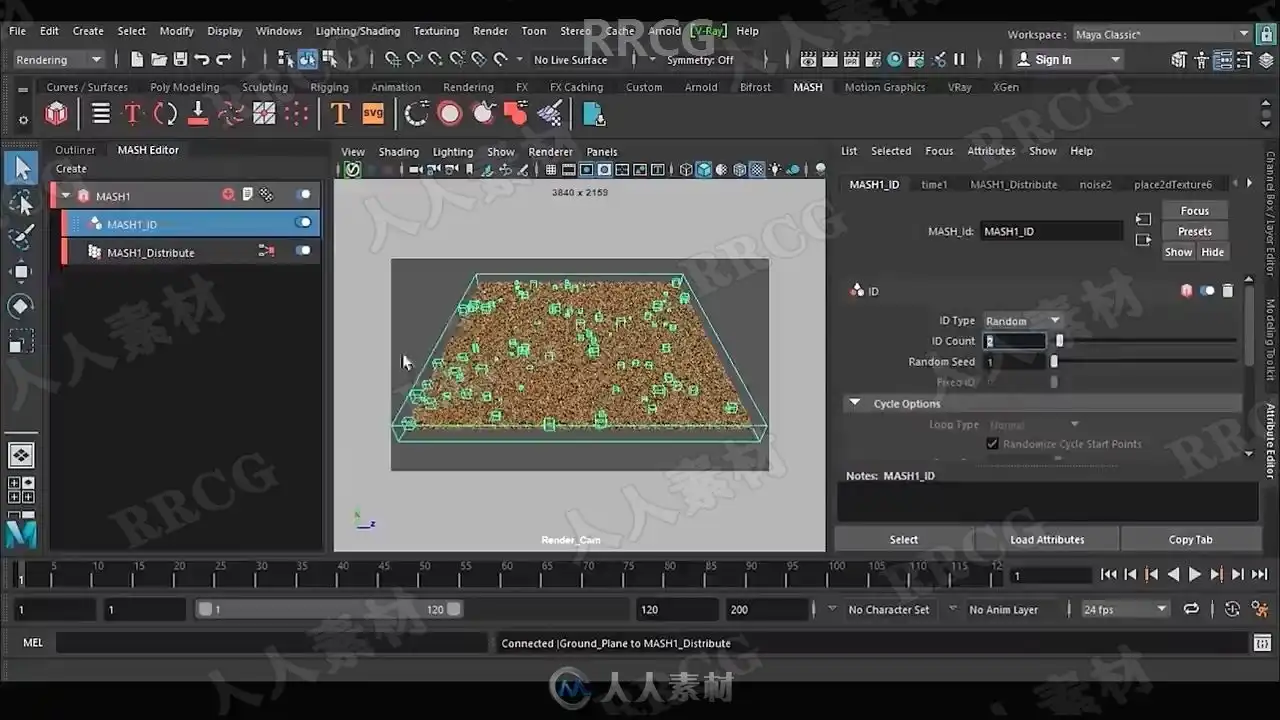Click the red download-arrow MASH shelf icon
This screenshot has height=720, width=1280.
click(198, 114)
